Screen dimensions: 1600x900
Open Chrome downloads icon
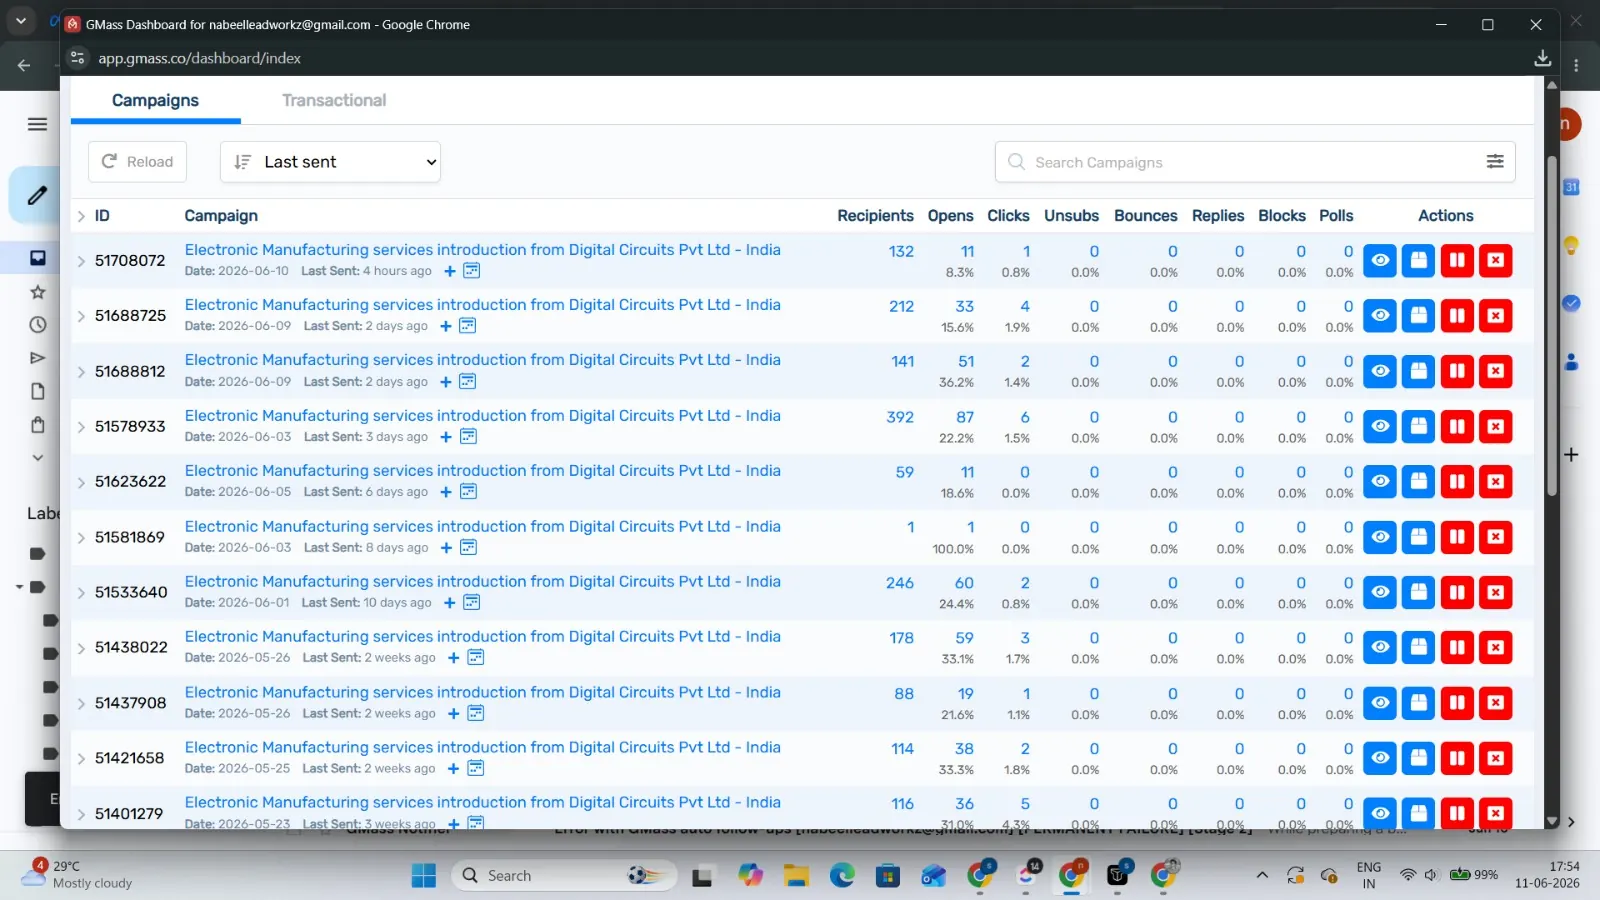tap(1542, 58)
